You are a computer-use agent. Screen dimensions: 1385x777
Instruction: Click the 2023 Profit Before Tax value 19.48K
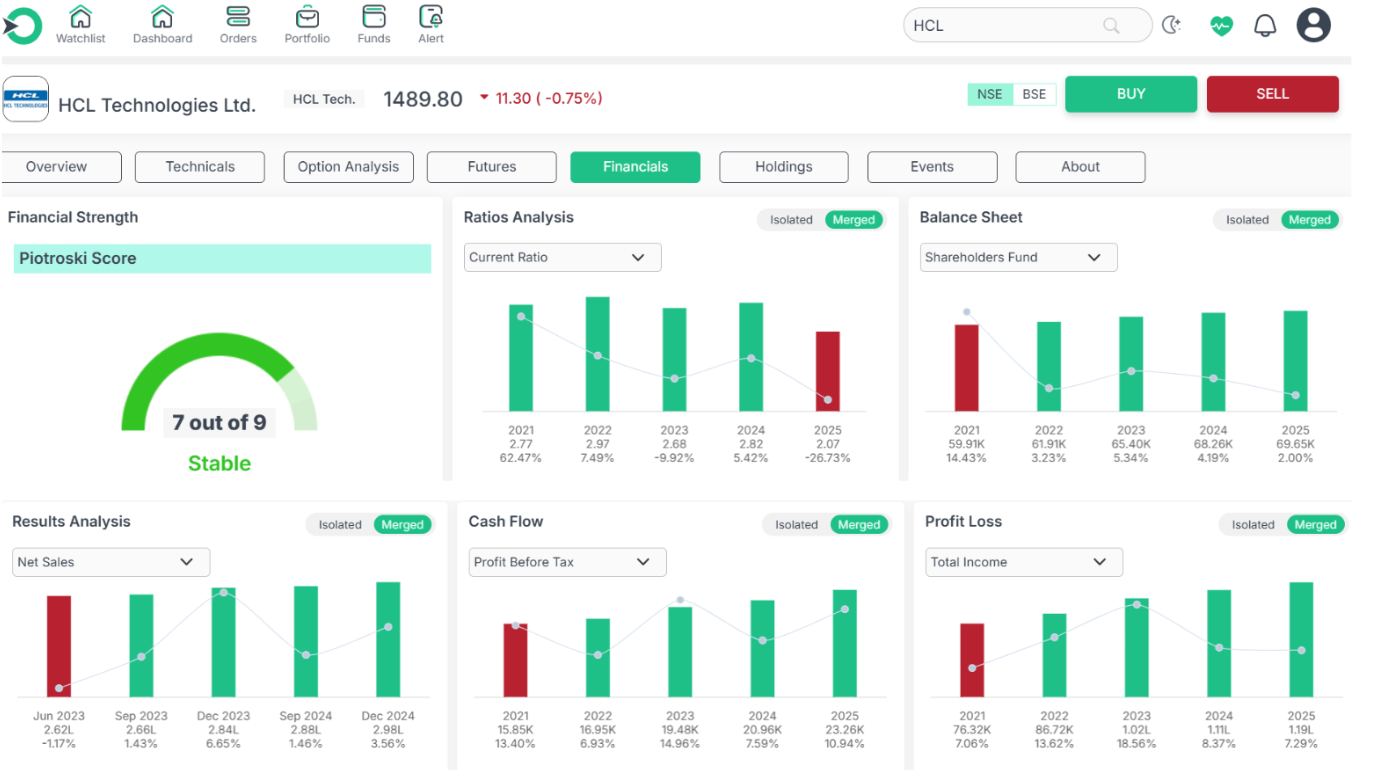(680, 730)
